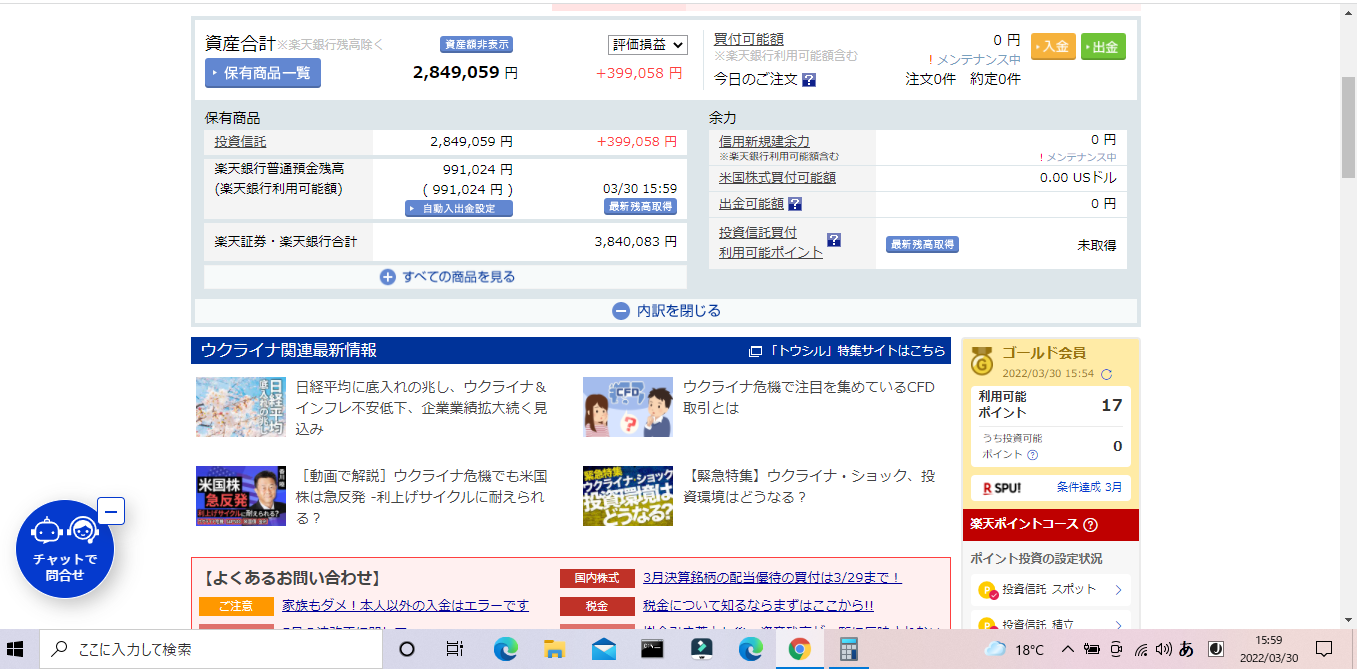
Task: Open 「トウシル」特集サイトはこちら link
Action: 847,351
